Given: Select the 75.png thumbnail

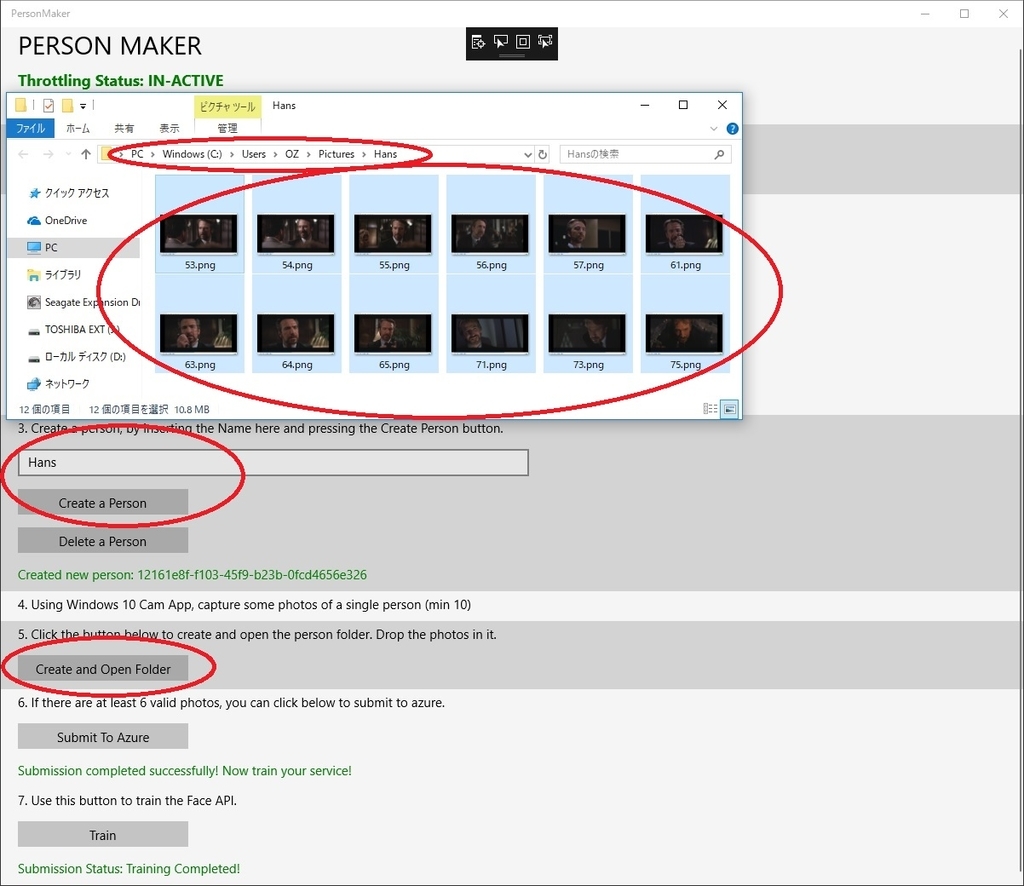Looking at the screenshot, I should pos(685,324).
